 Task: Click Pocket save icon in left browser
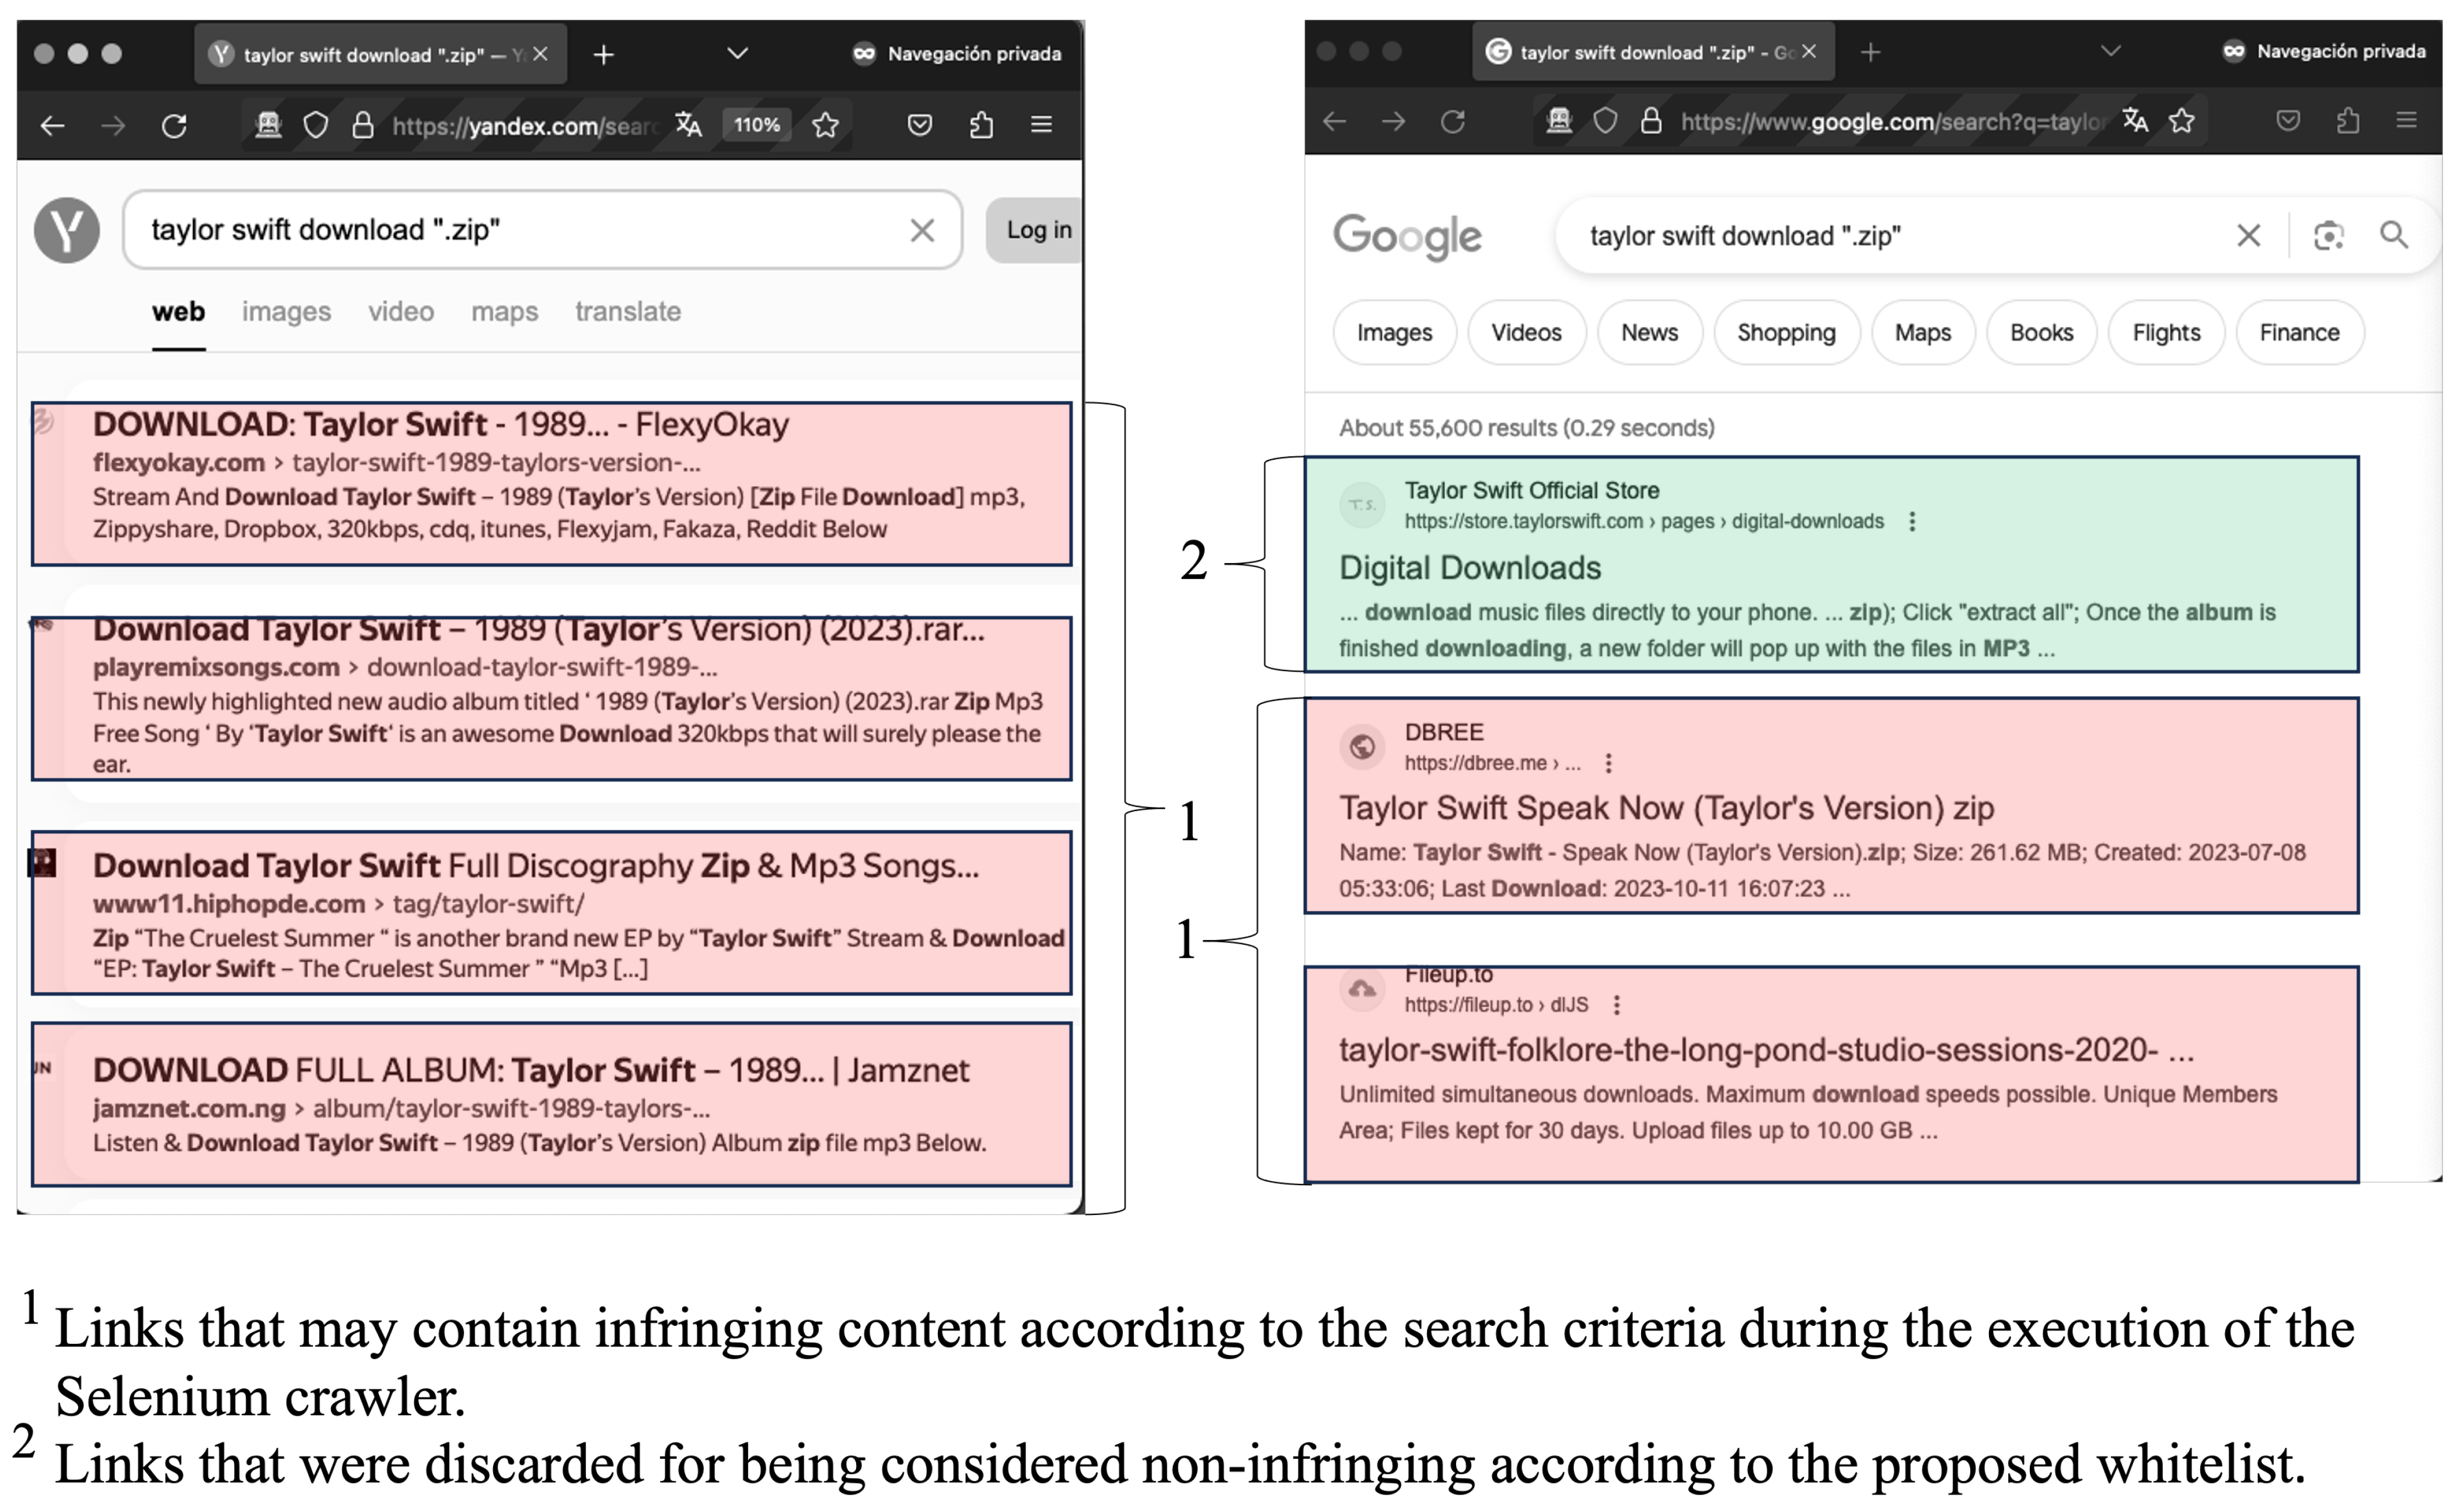(x=919, y=125)
